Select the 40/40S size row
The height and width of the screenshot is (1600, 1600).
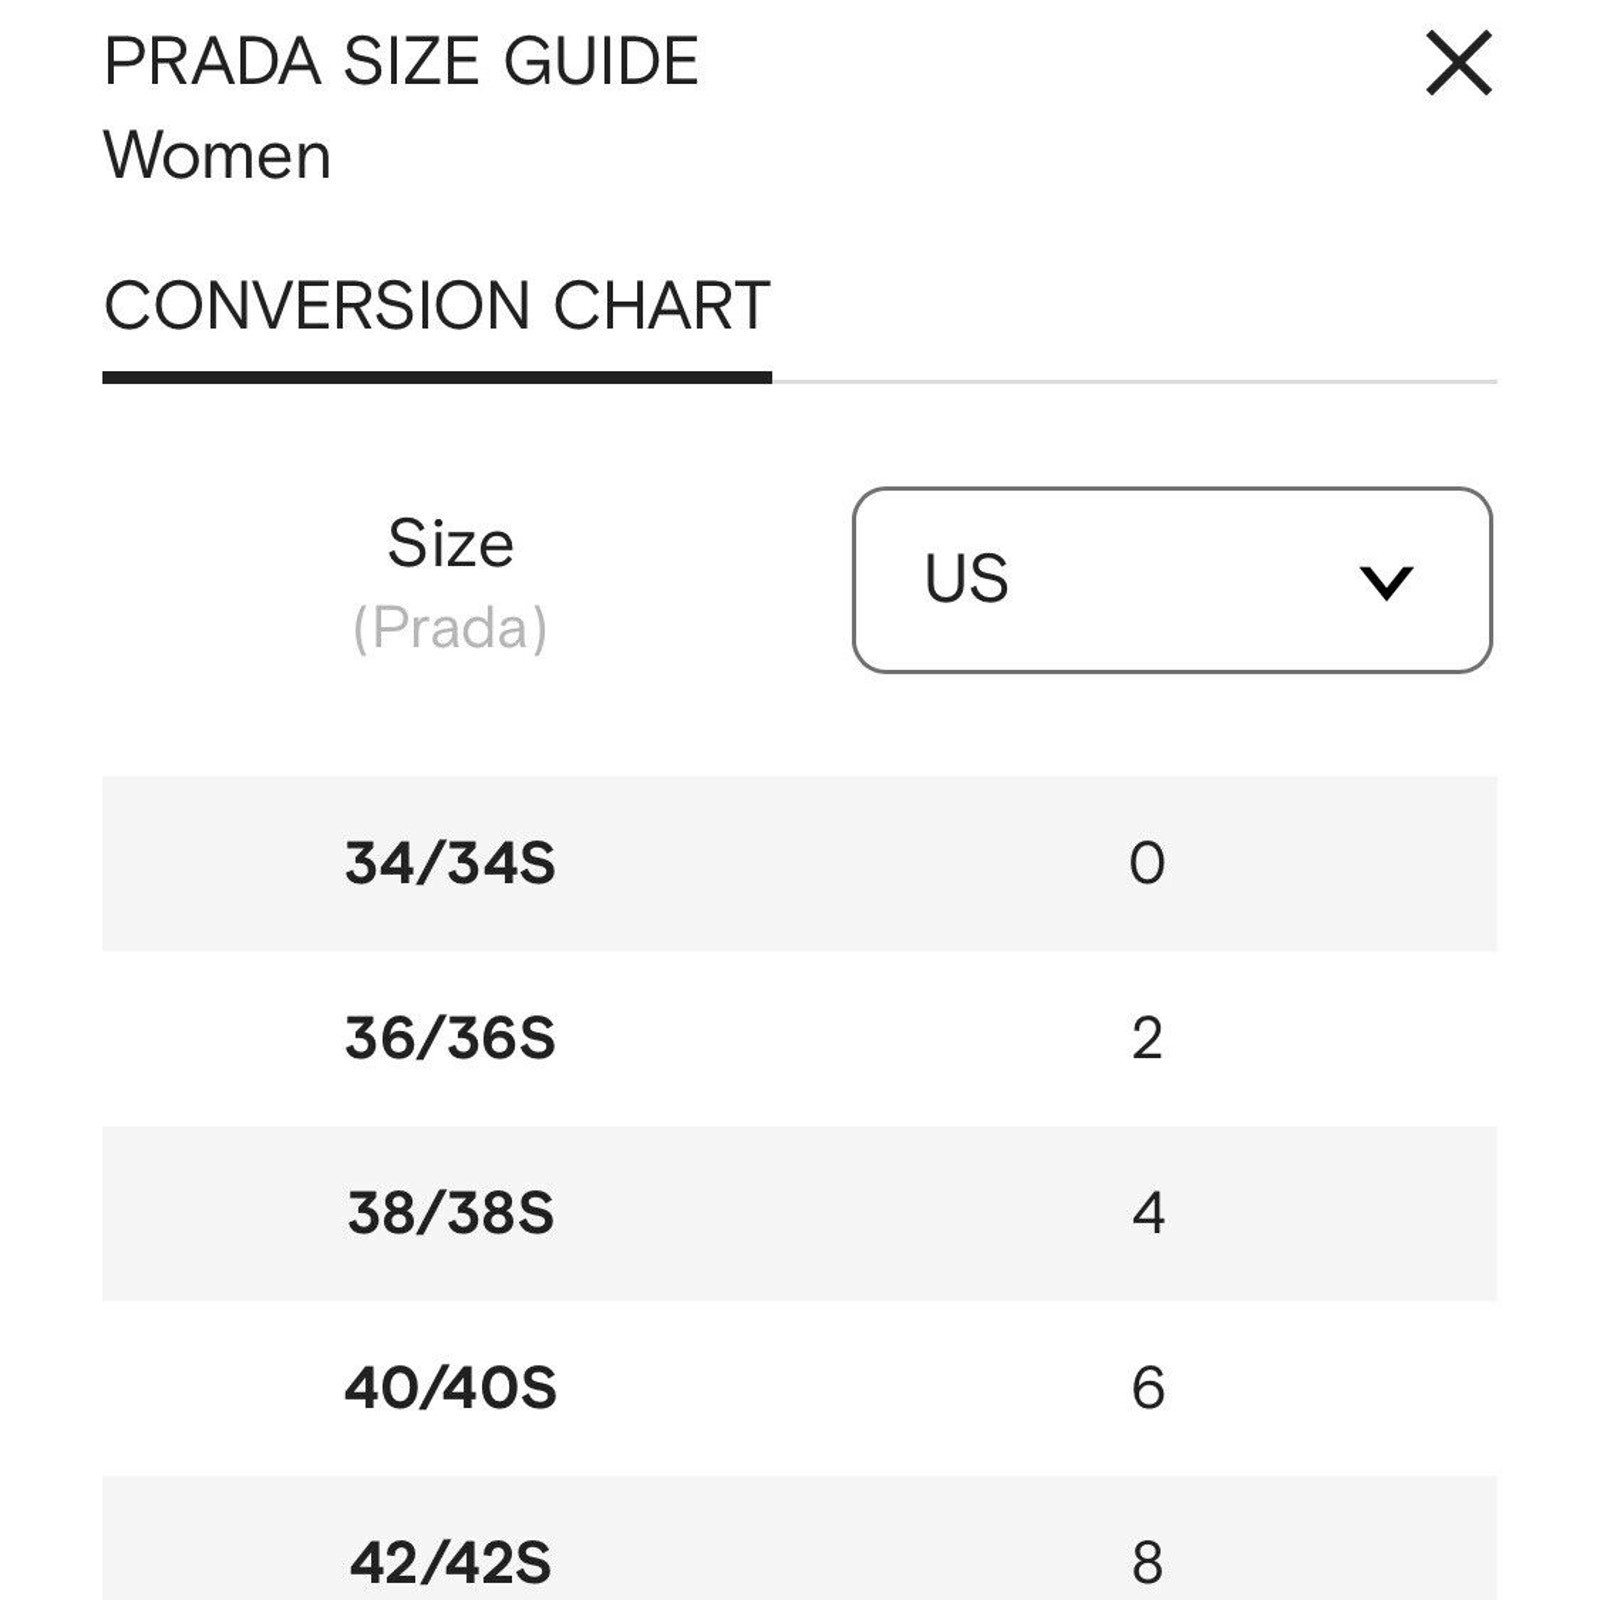[x=799, y=1388]
